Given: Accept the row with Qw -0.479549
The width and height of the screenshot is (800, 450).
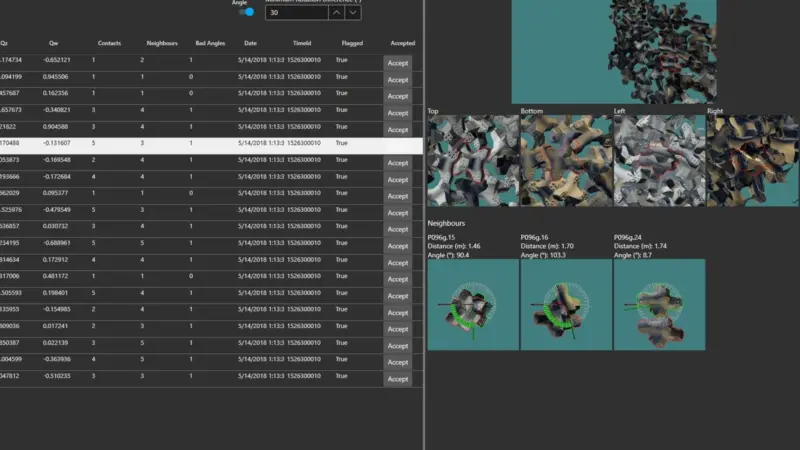Looking at the screenshot, I should pyautogui.click(x=397, y=213).
